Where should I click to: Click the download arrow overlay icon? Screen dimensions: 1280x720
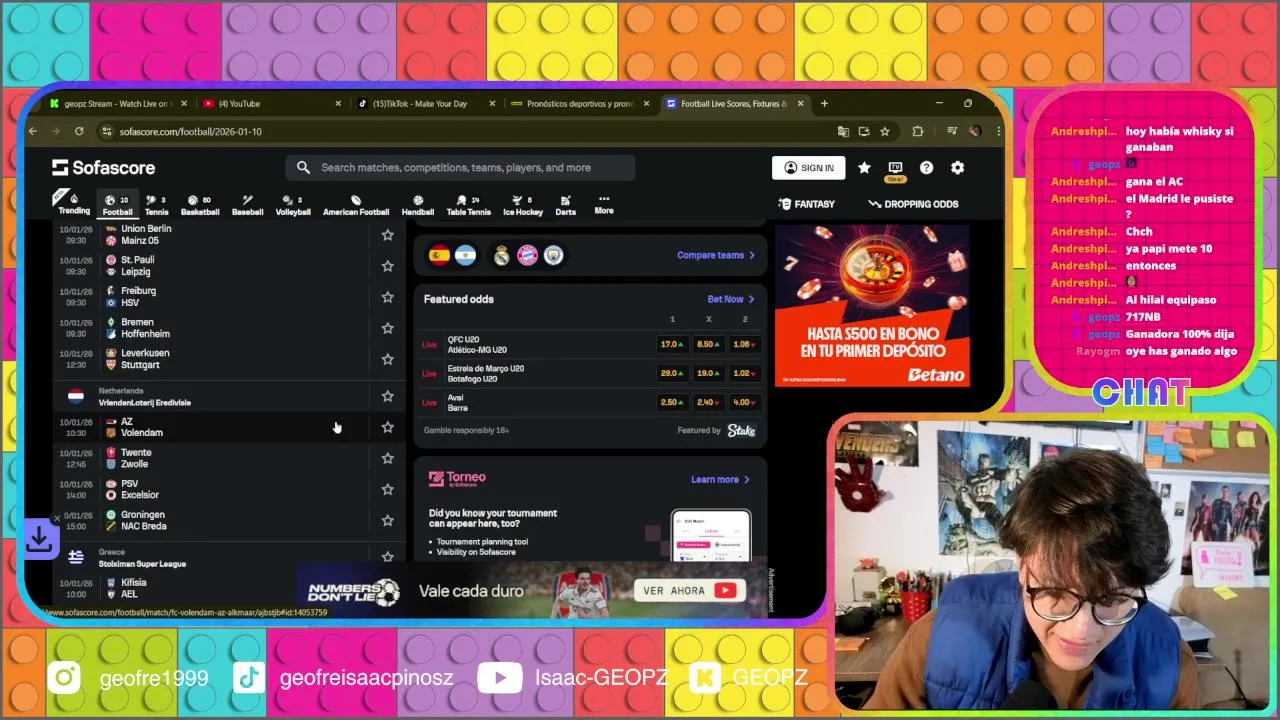(39, 539)
